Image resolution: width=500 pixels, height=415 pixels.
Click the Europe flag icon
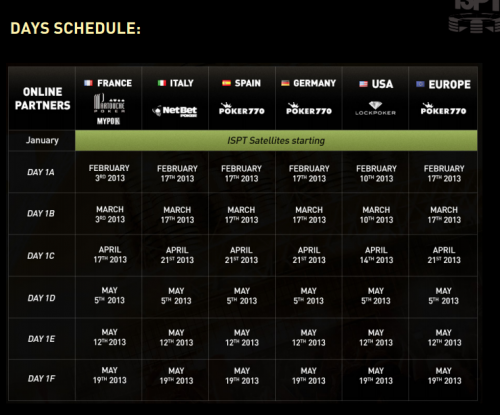[x=420, y=84]
